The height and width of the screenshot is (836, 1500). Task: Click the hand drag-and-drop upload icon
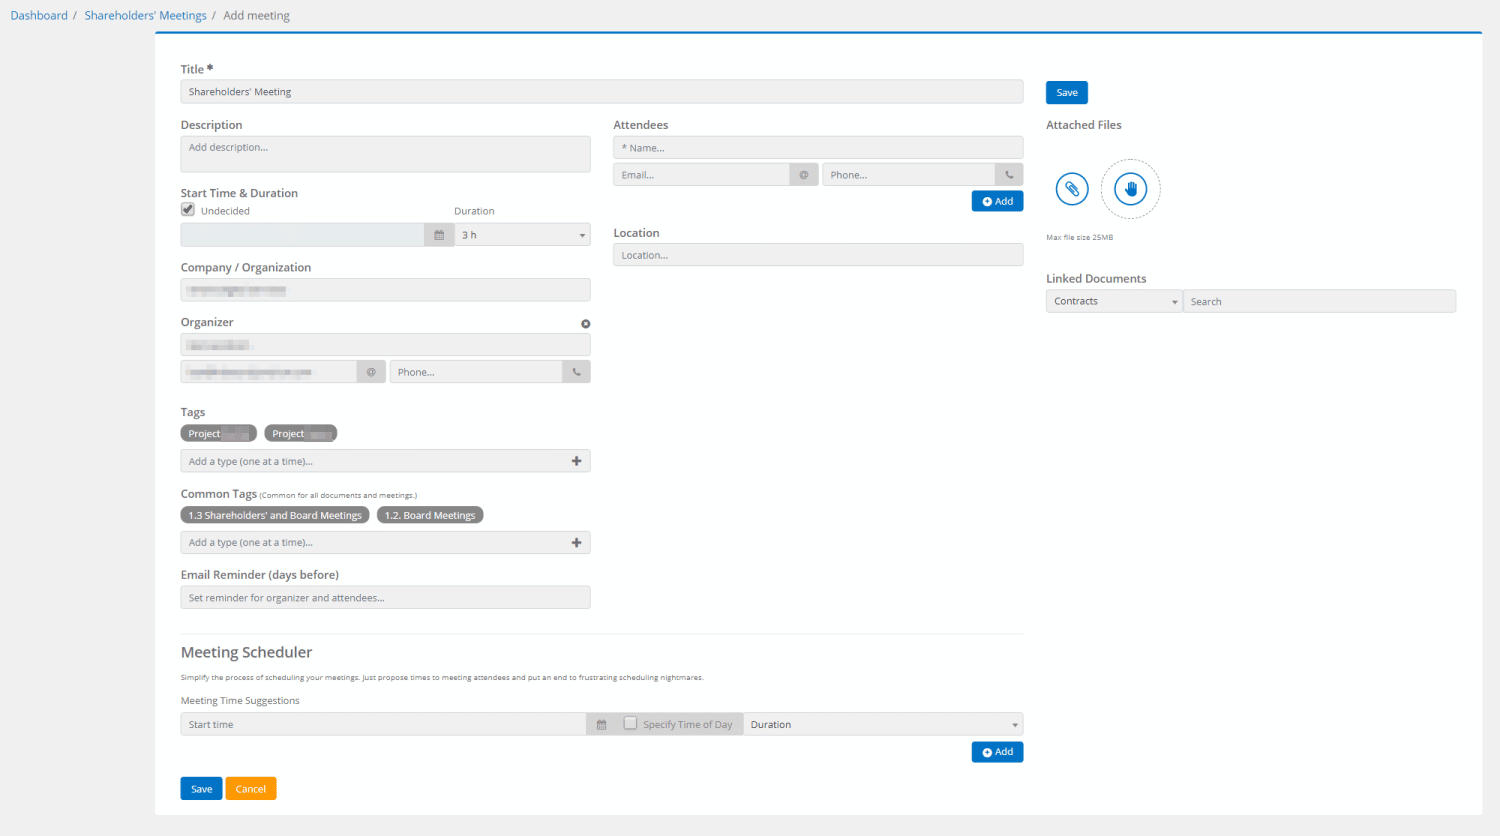click(1130, 188)
